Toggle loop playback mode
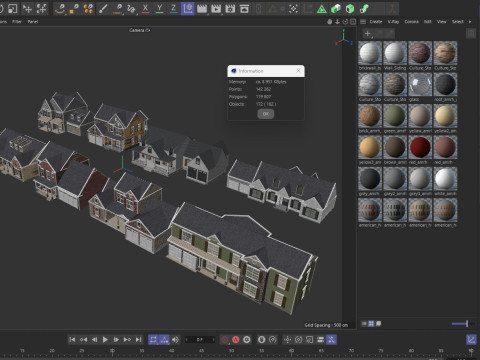Viewport: 480px width, 360px height. pos(153,340)
